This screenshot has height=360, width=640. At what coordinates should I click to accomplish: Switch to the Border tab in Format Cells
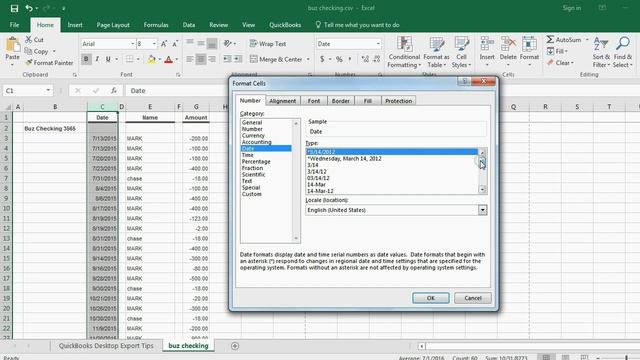click(x=340, y=101)
